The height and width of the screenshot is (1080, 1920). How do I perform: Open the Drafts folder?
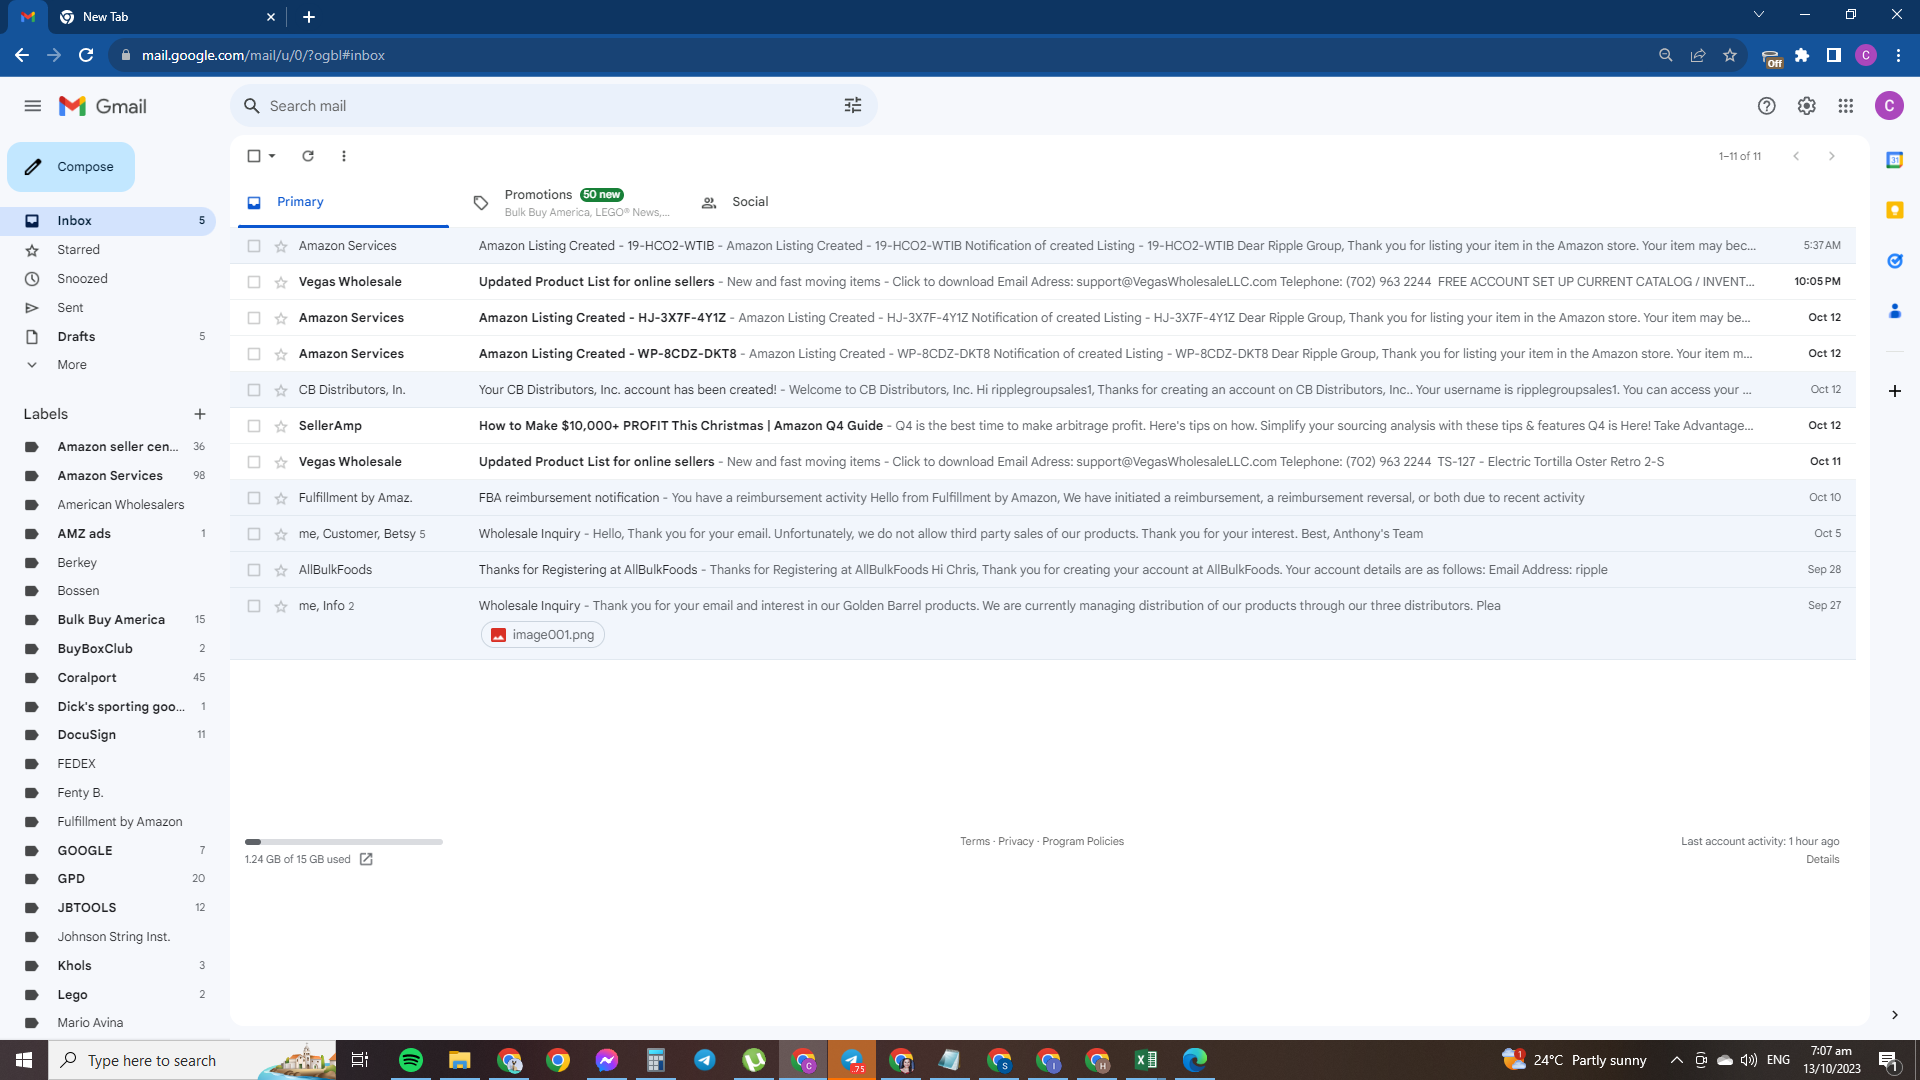coord(76,337)
